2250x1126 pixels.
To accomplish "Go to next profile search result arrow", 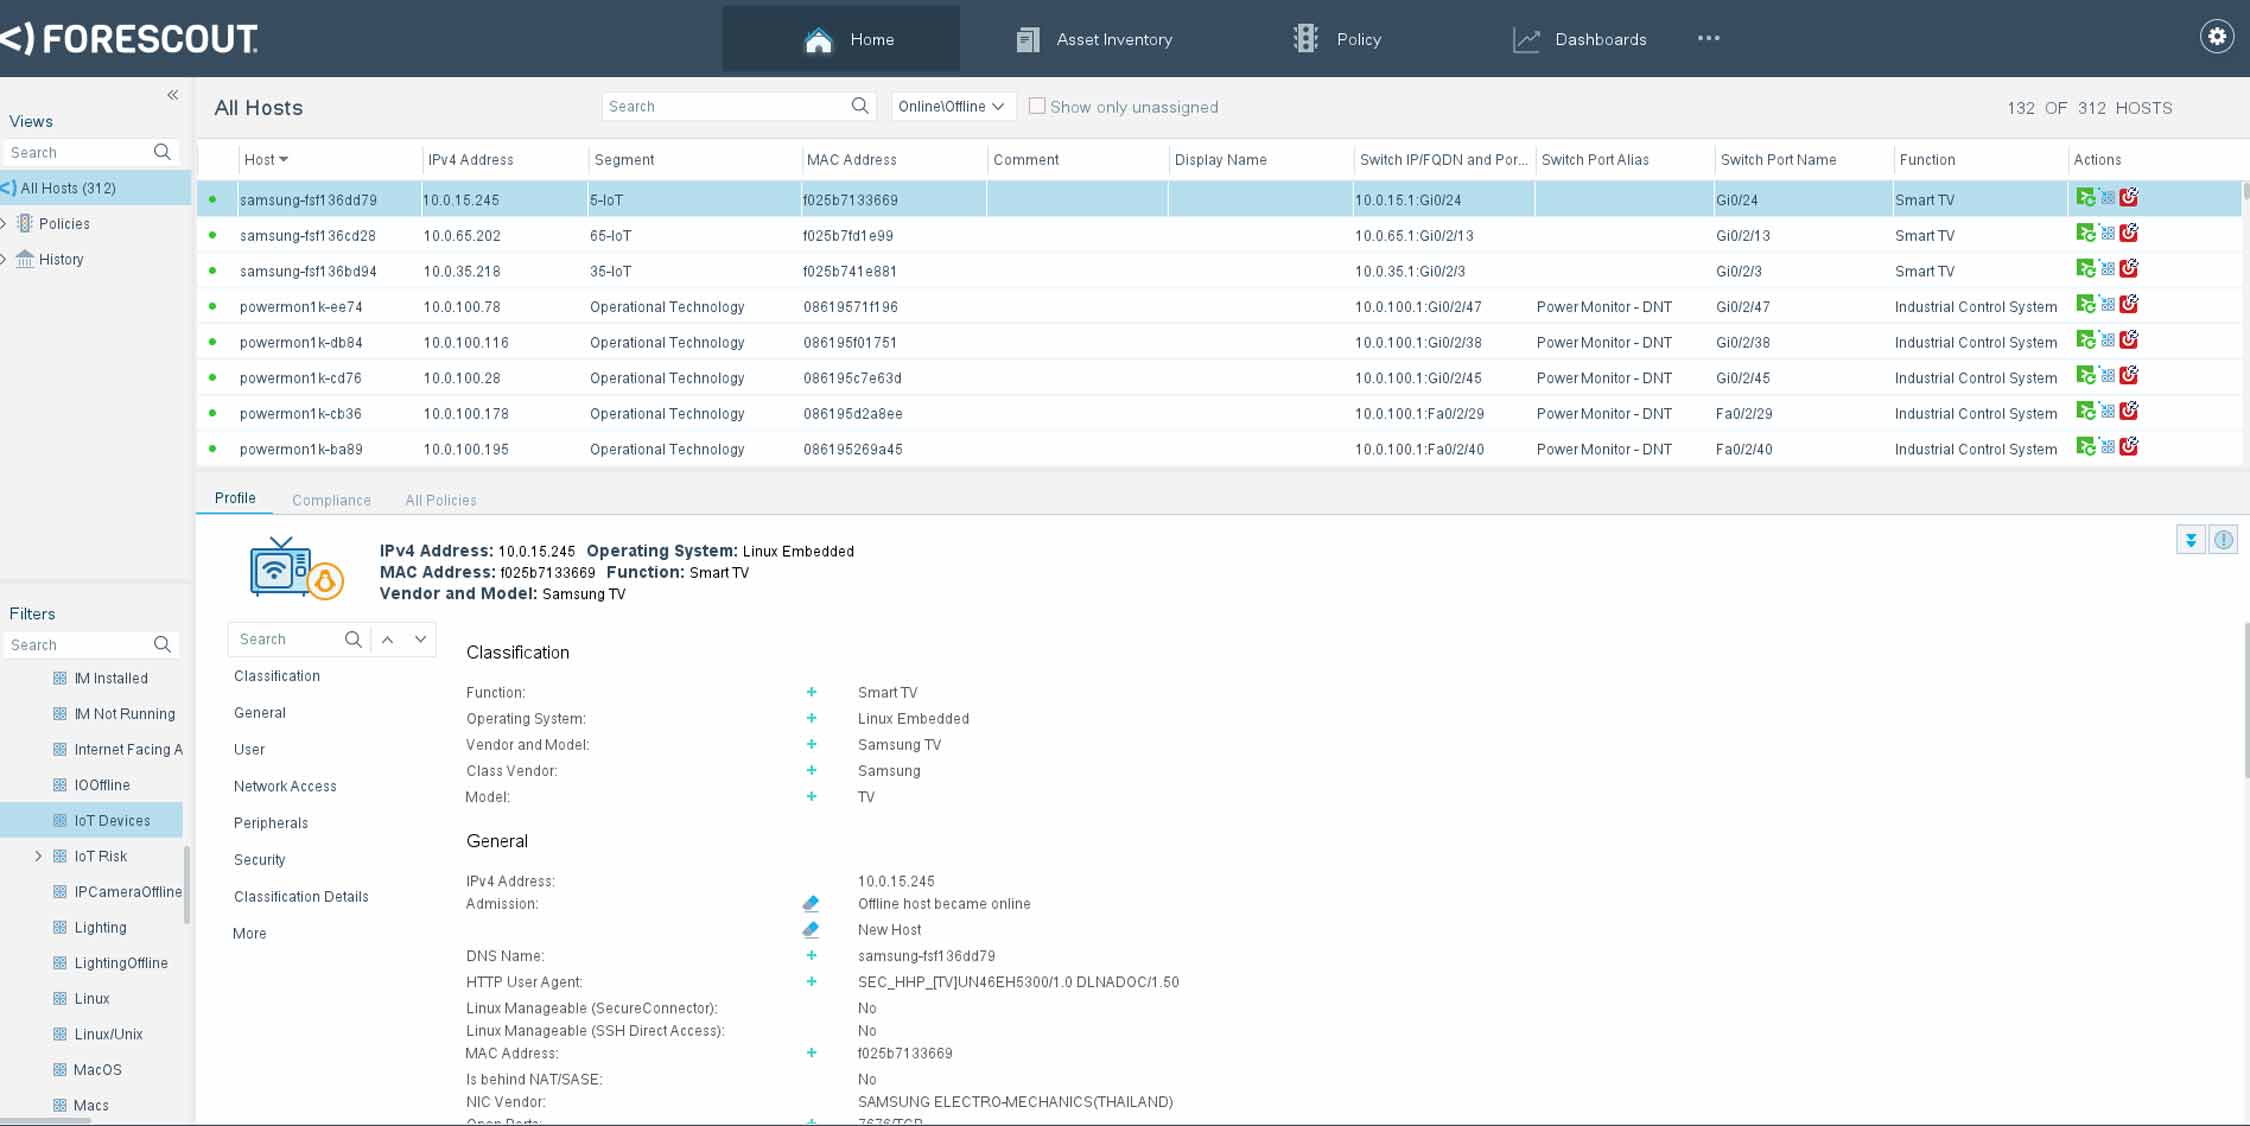I will [x=421, y=639].
